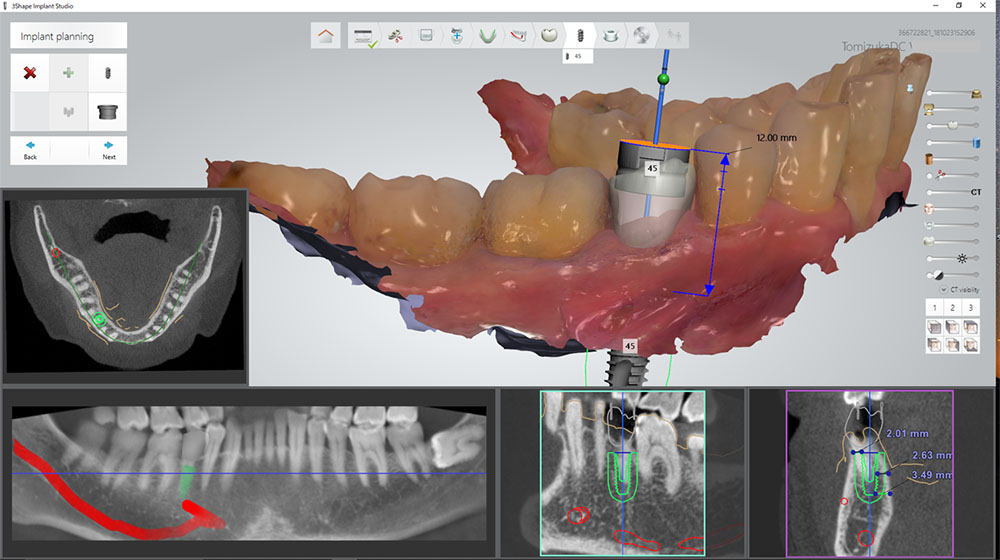The height and width of the screenshot is (560, 1000).
Task: Click the CT opacity slider
Action: [950, 191]
